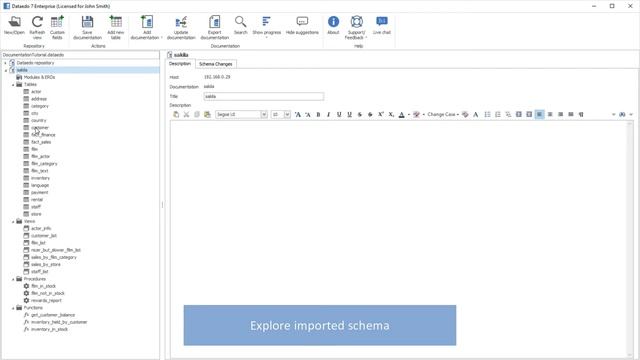Pick the font color button
This screenshot has height=360, width=640.
(402, 115)
